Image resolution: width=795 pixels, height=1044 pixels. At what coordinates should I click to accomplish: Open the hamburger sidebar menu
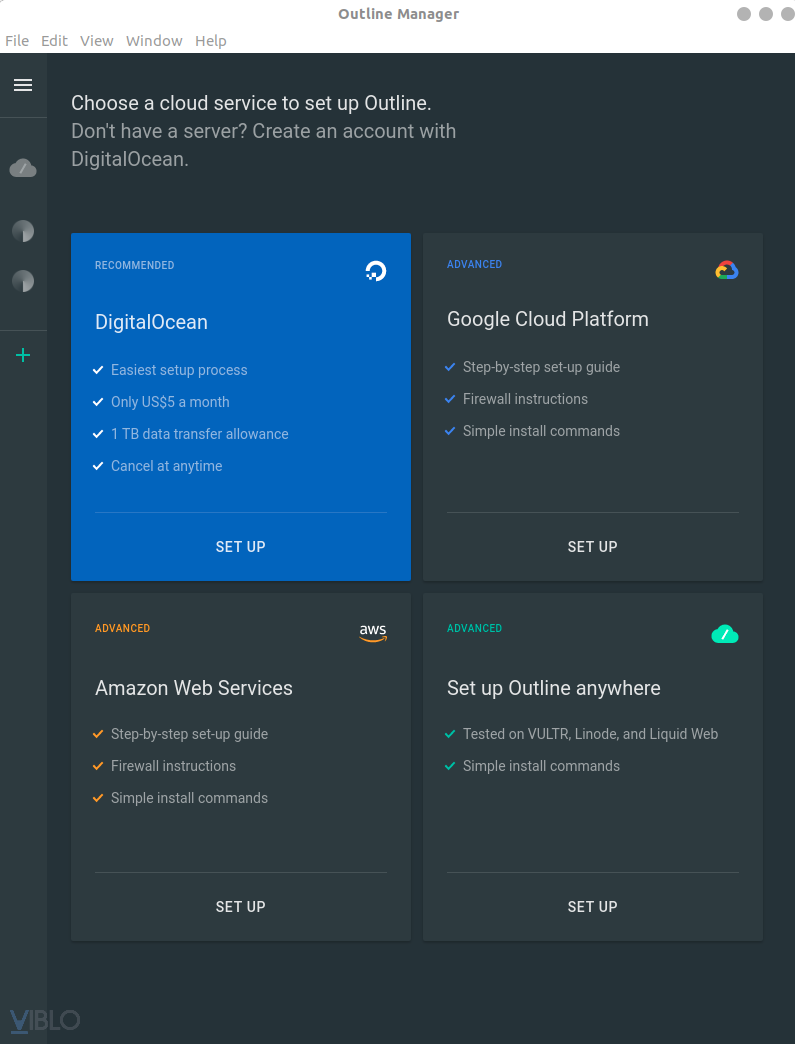[x=23, y=85]
